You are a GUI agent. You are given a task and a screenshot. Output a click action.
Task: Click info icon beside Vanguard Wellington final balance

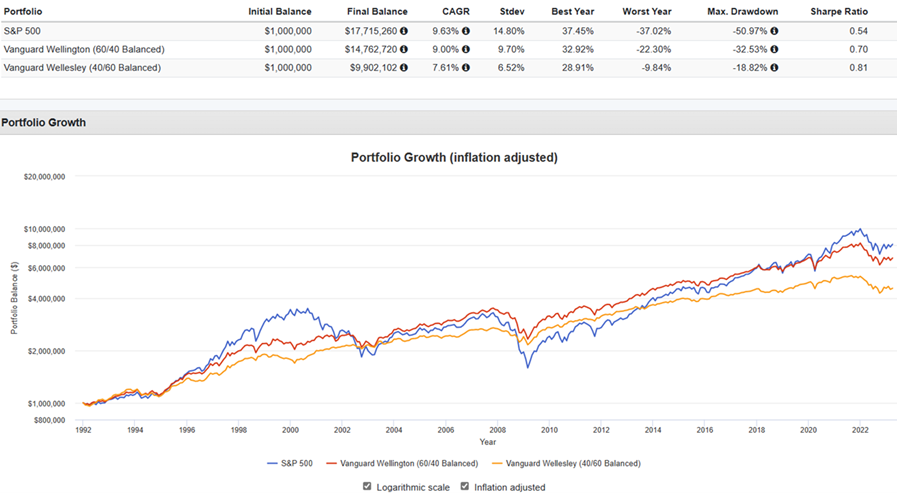pyautogui.click(x=404, y=49)
